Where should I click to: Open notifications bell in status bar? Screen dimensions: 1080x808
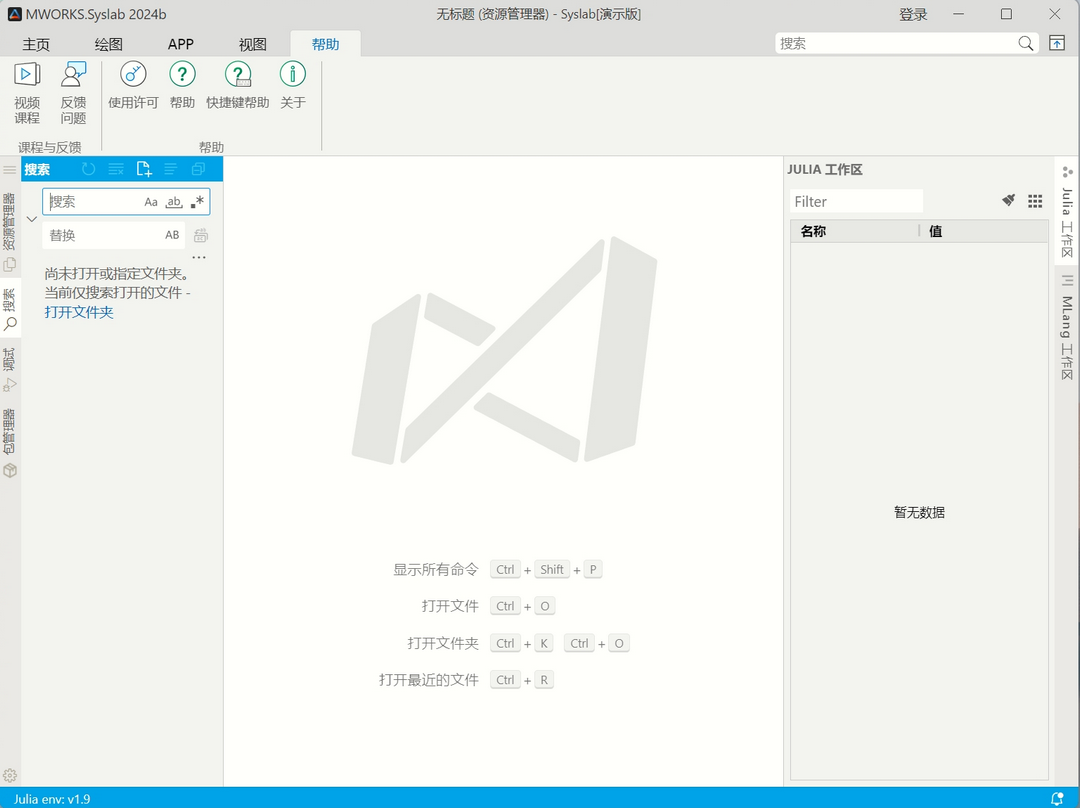pos(1057,798)
